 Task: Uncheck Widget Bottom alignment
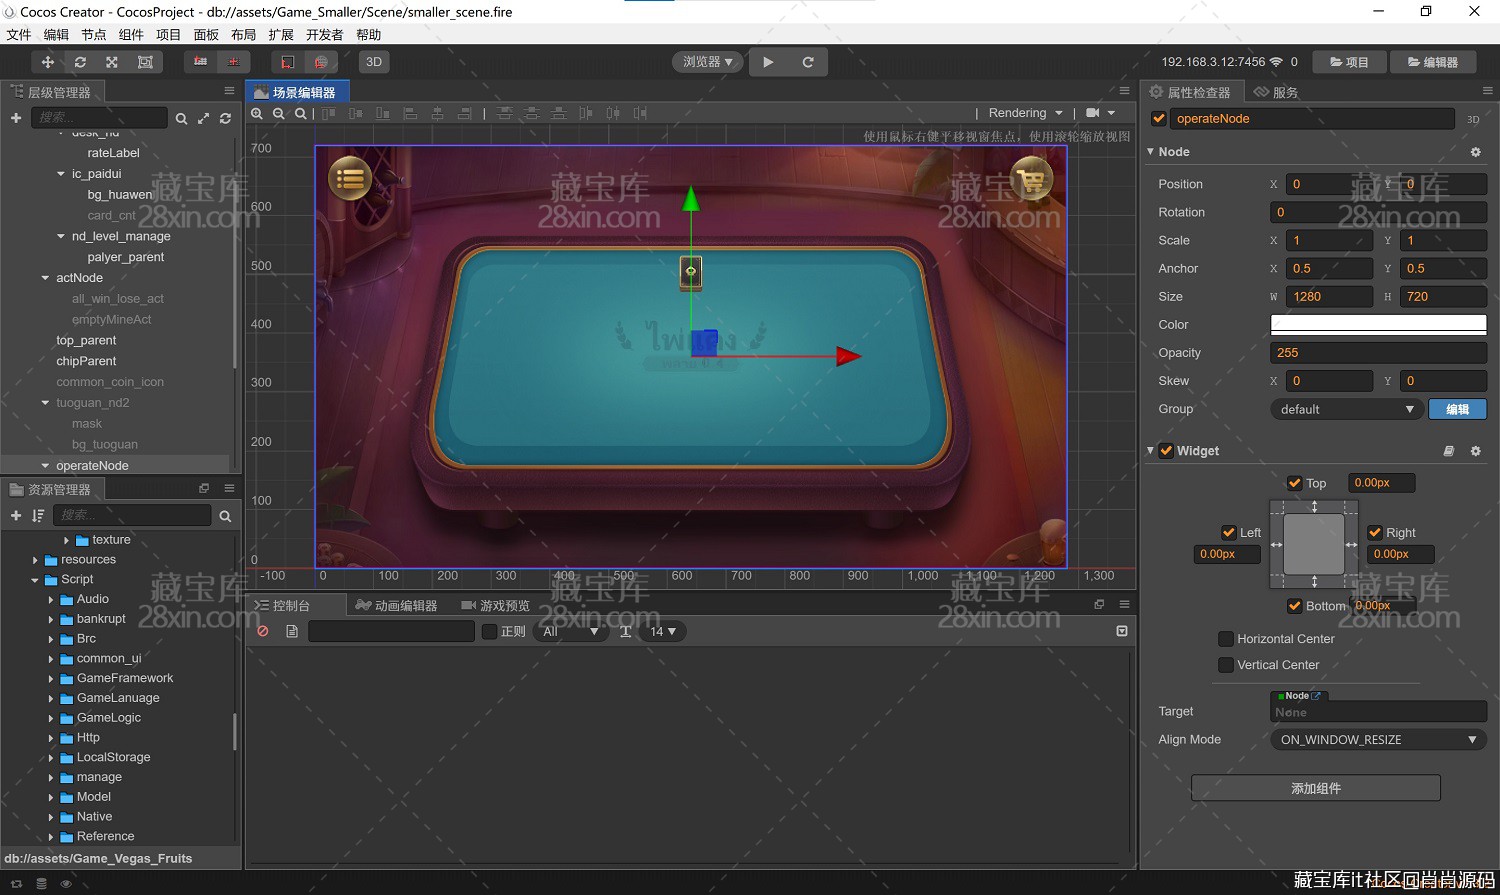(1295, 606)
